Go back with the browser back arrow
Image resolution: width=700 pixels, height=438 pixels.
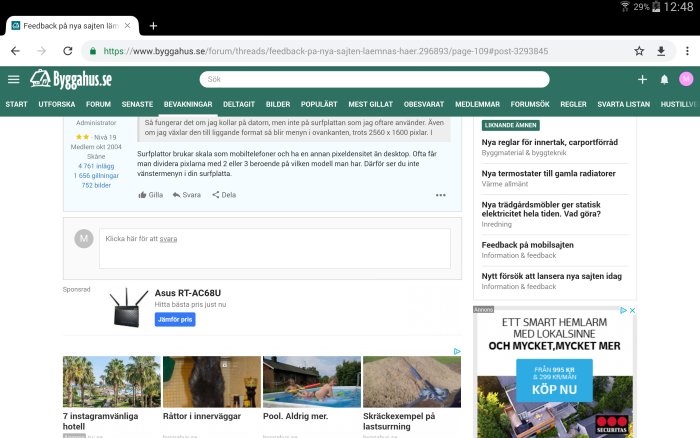click(15, 51)
